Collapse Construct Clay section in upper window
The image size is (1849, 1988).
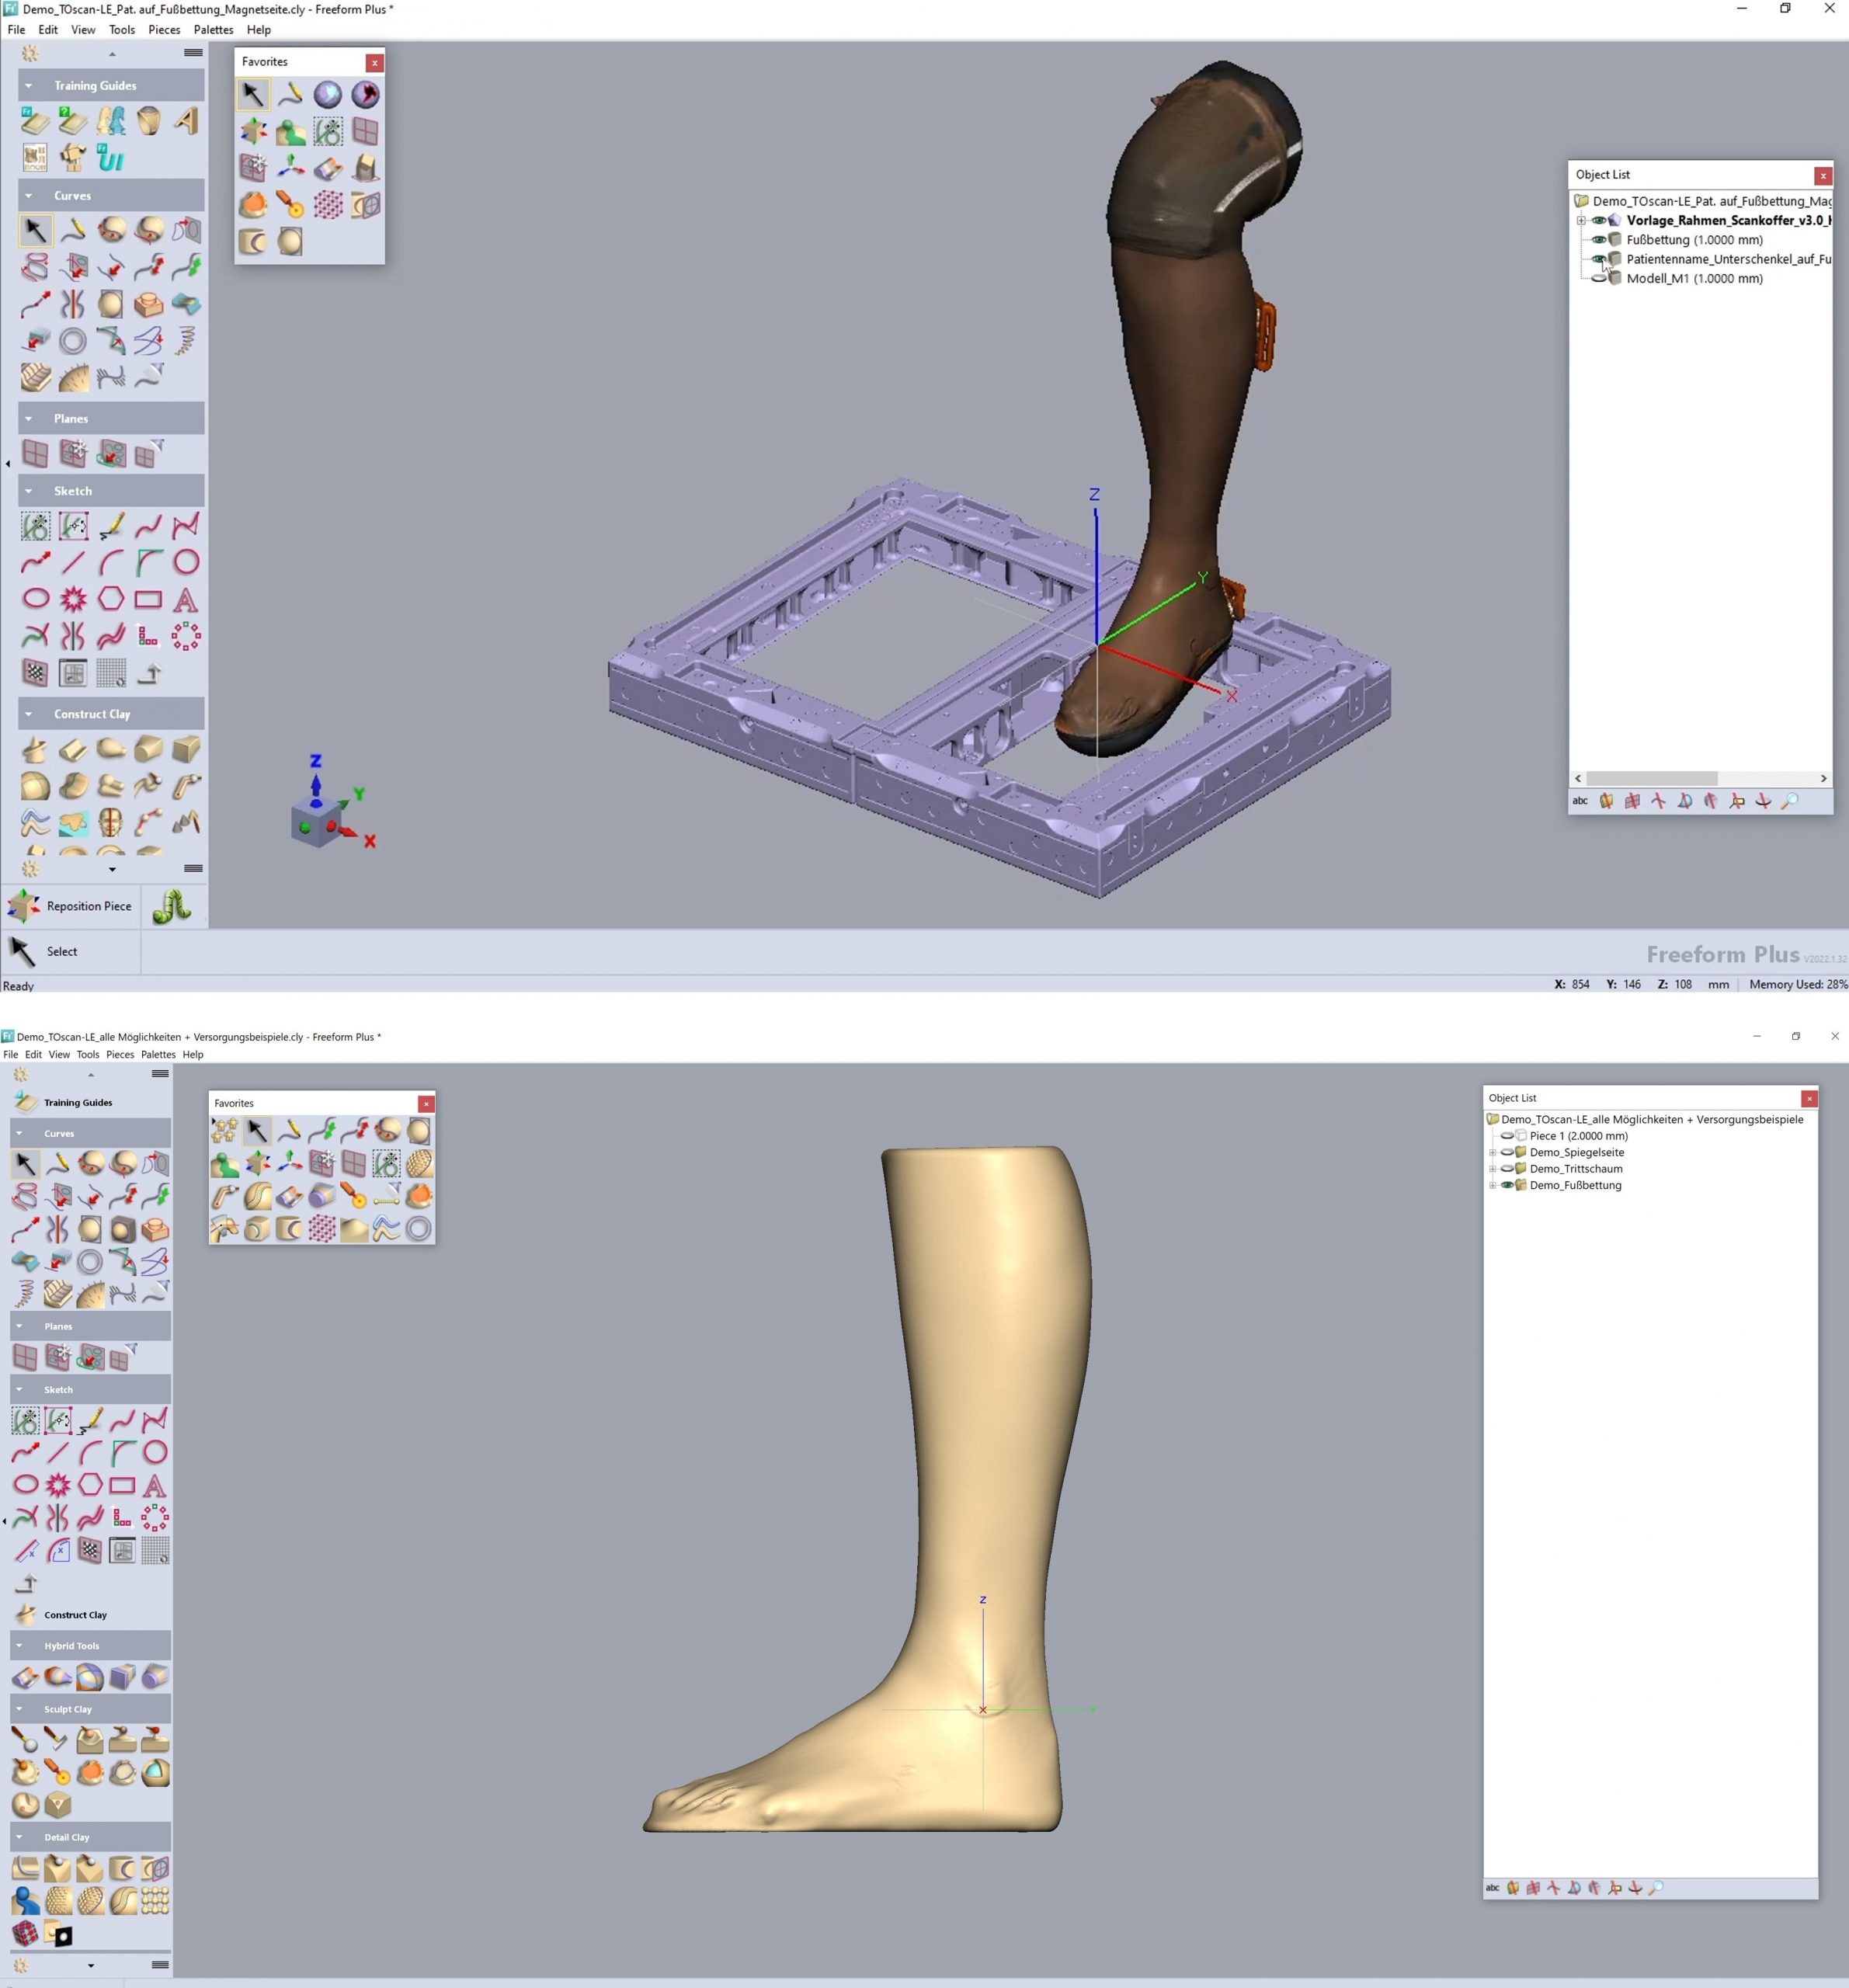tap(28, 714)
